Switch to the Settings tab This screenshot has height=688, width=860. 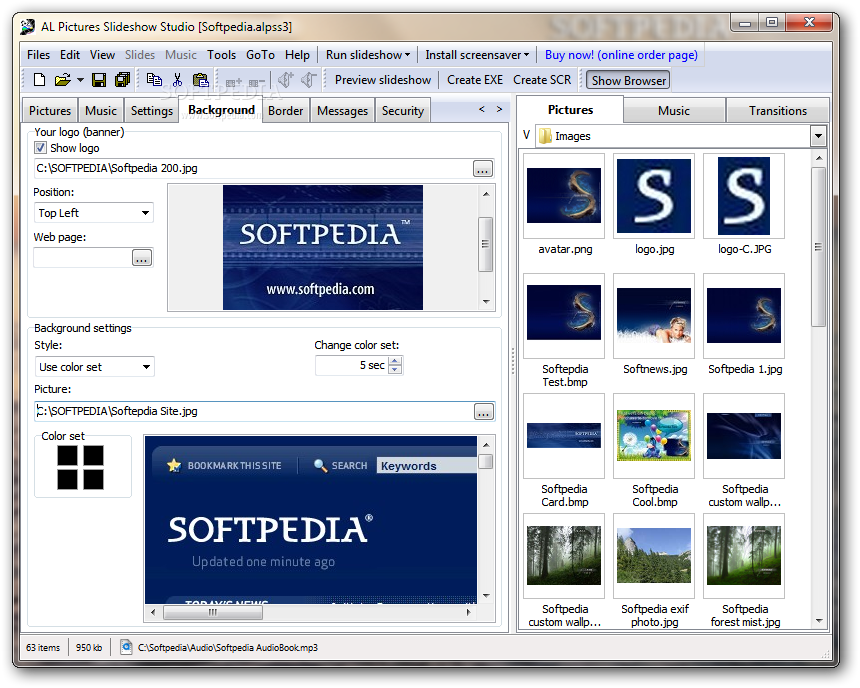point(152,111)
